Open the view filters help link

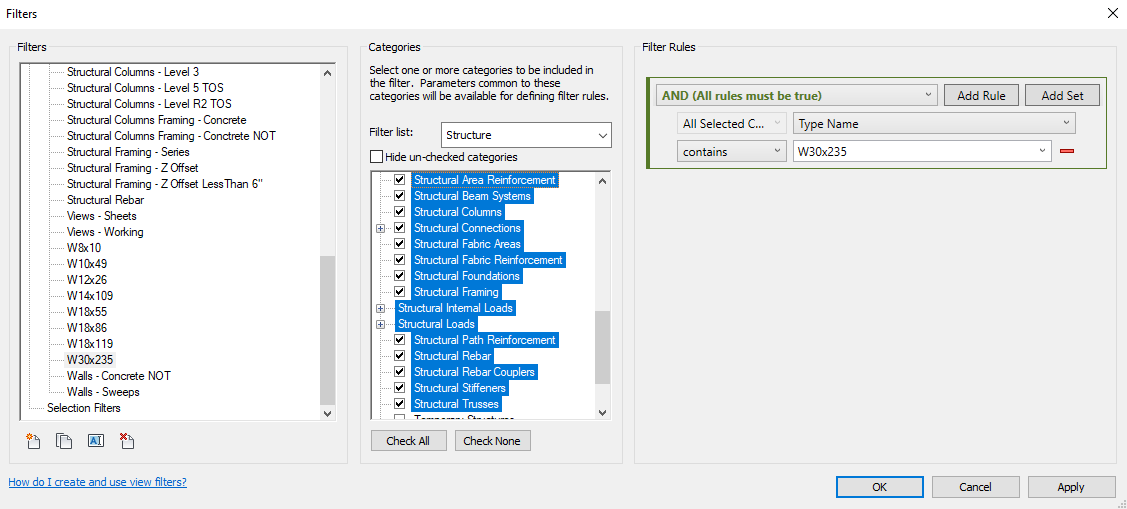coord(97,482)
